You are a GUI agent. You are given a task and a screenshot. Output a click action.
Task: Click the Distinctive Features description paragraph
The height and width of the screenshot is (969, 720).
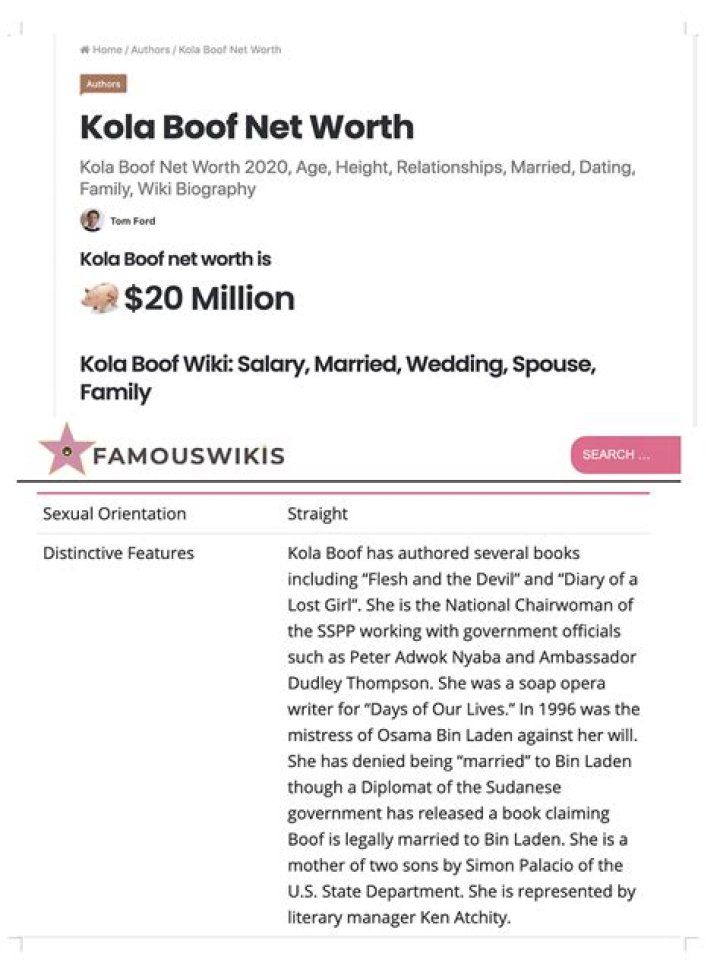point(463,734)
